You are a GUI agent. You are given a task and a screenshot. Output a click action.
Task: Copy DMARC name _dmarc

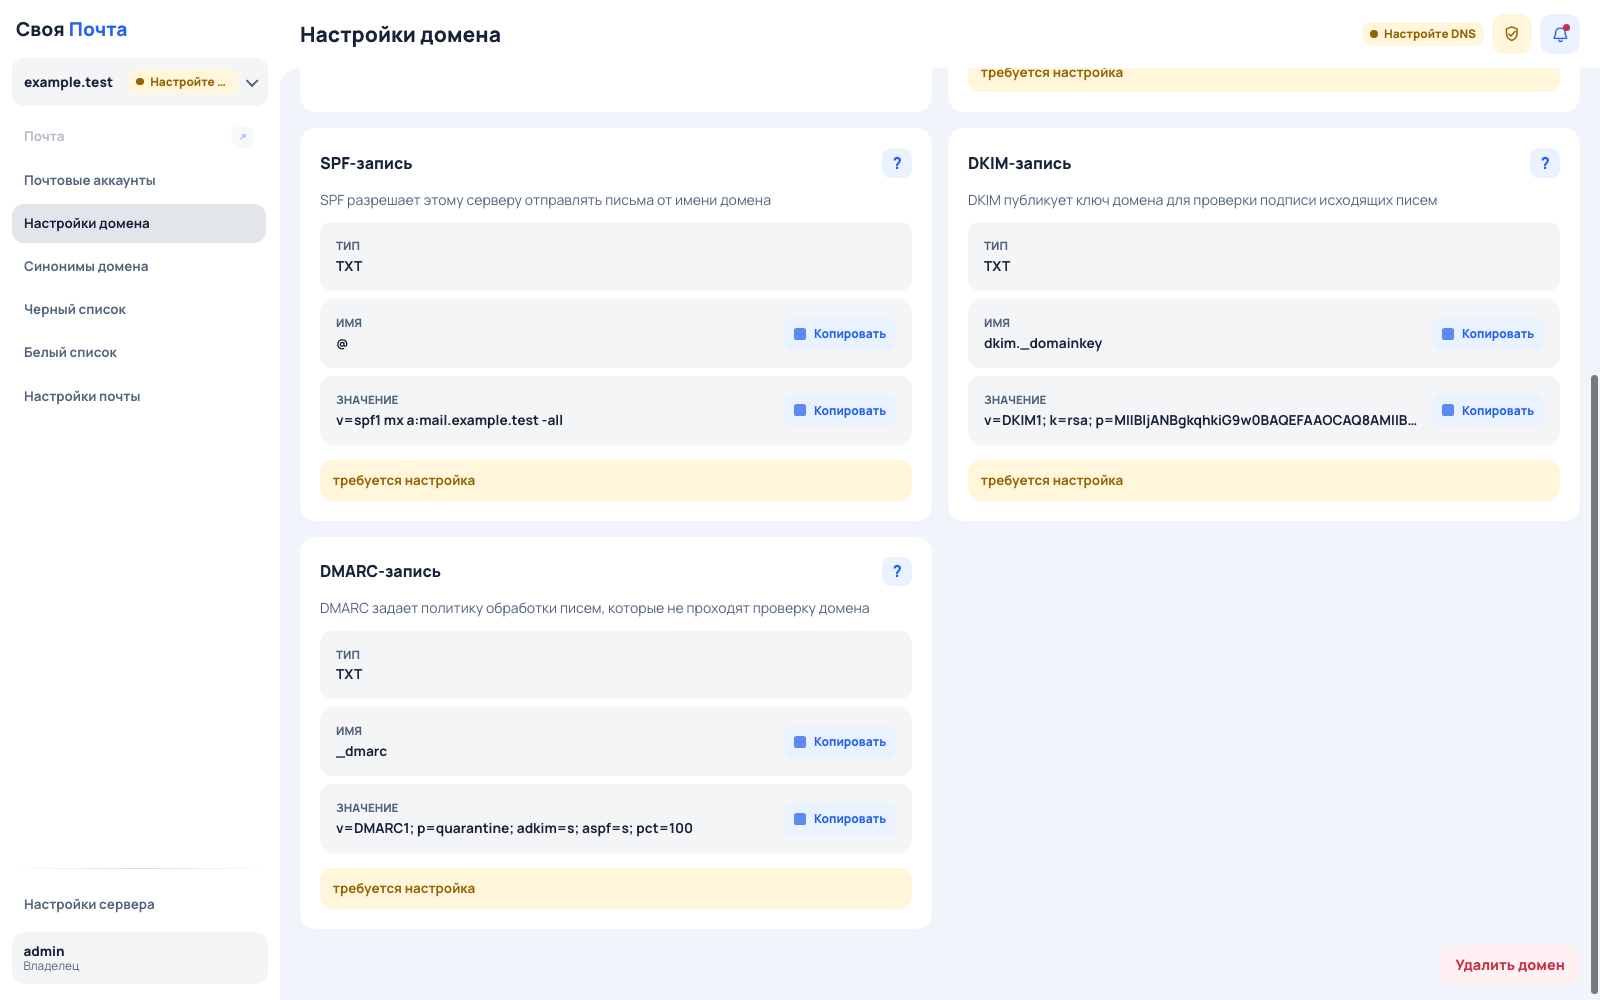point(840,742)
